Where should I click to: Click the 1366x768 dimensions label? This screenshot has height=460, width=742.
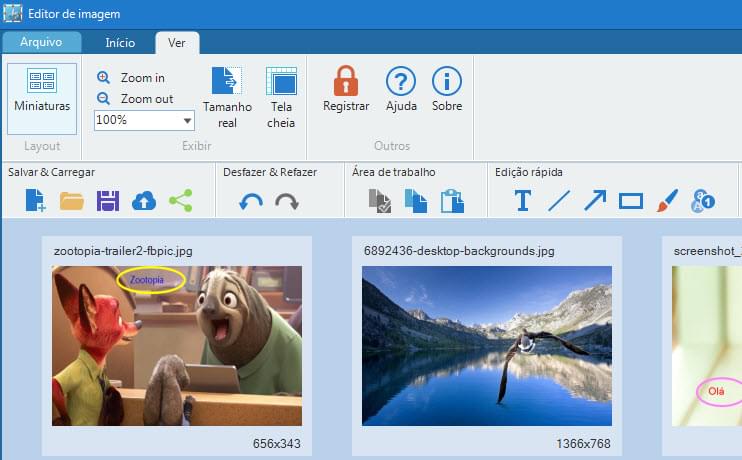point(583,443)
